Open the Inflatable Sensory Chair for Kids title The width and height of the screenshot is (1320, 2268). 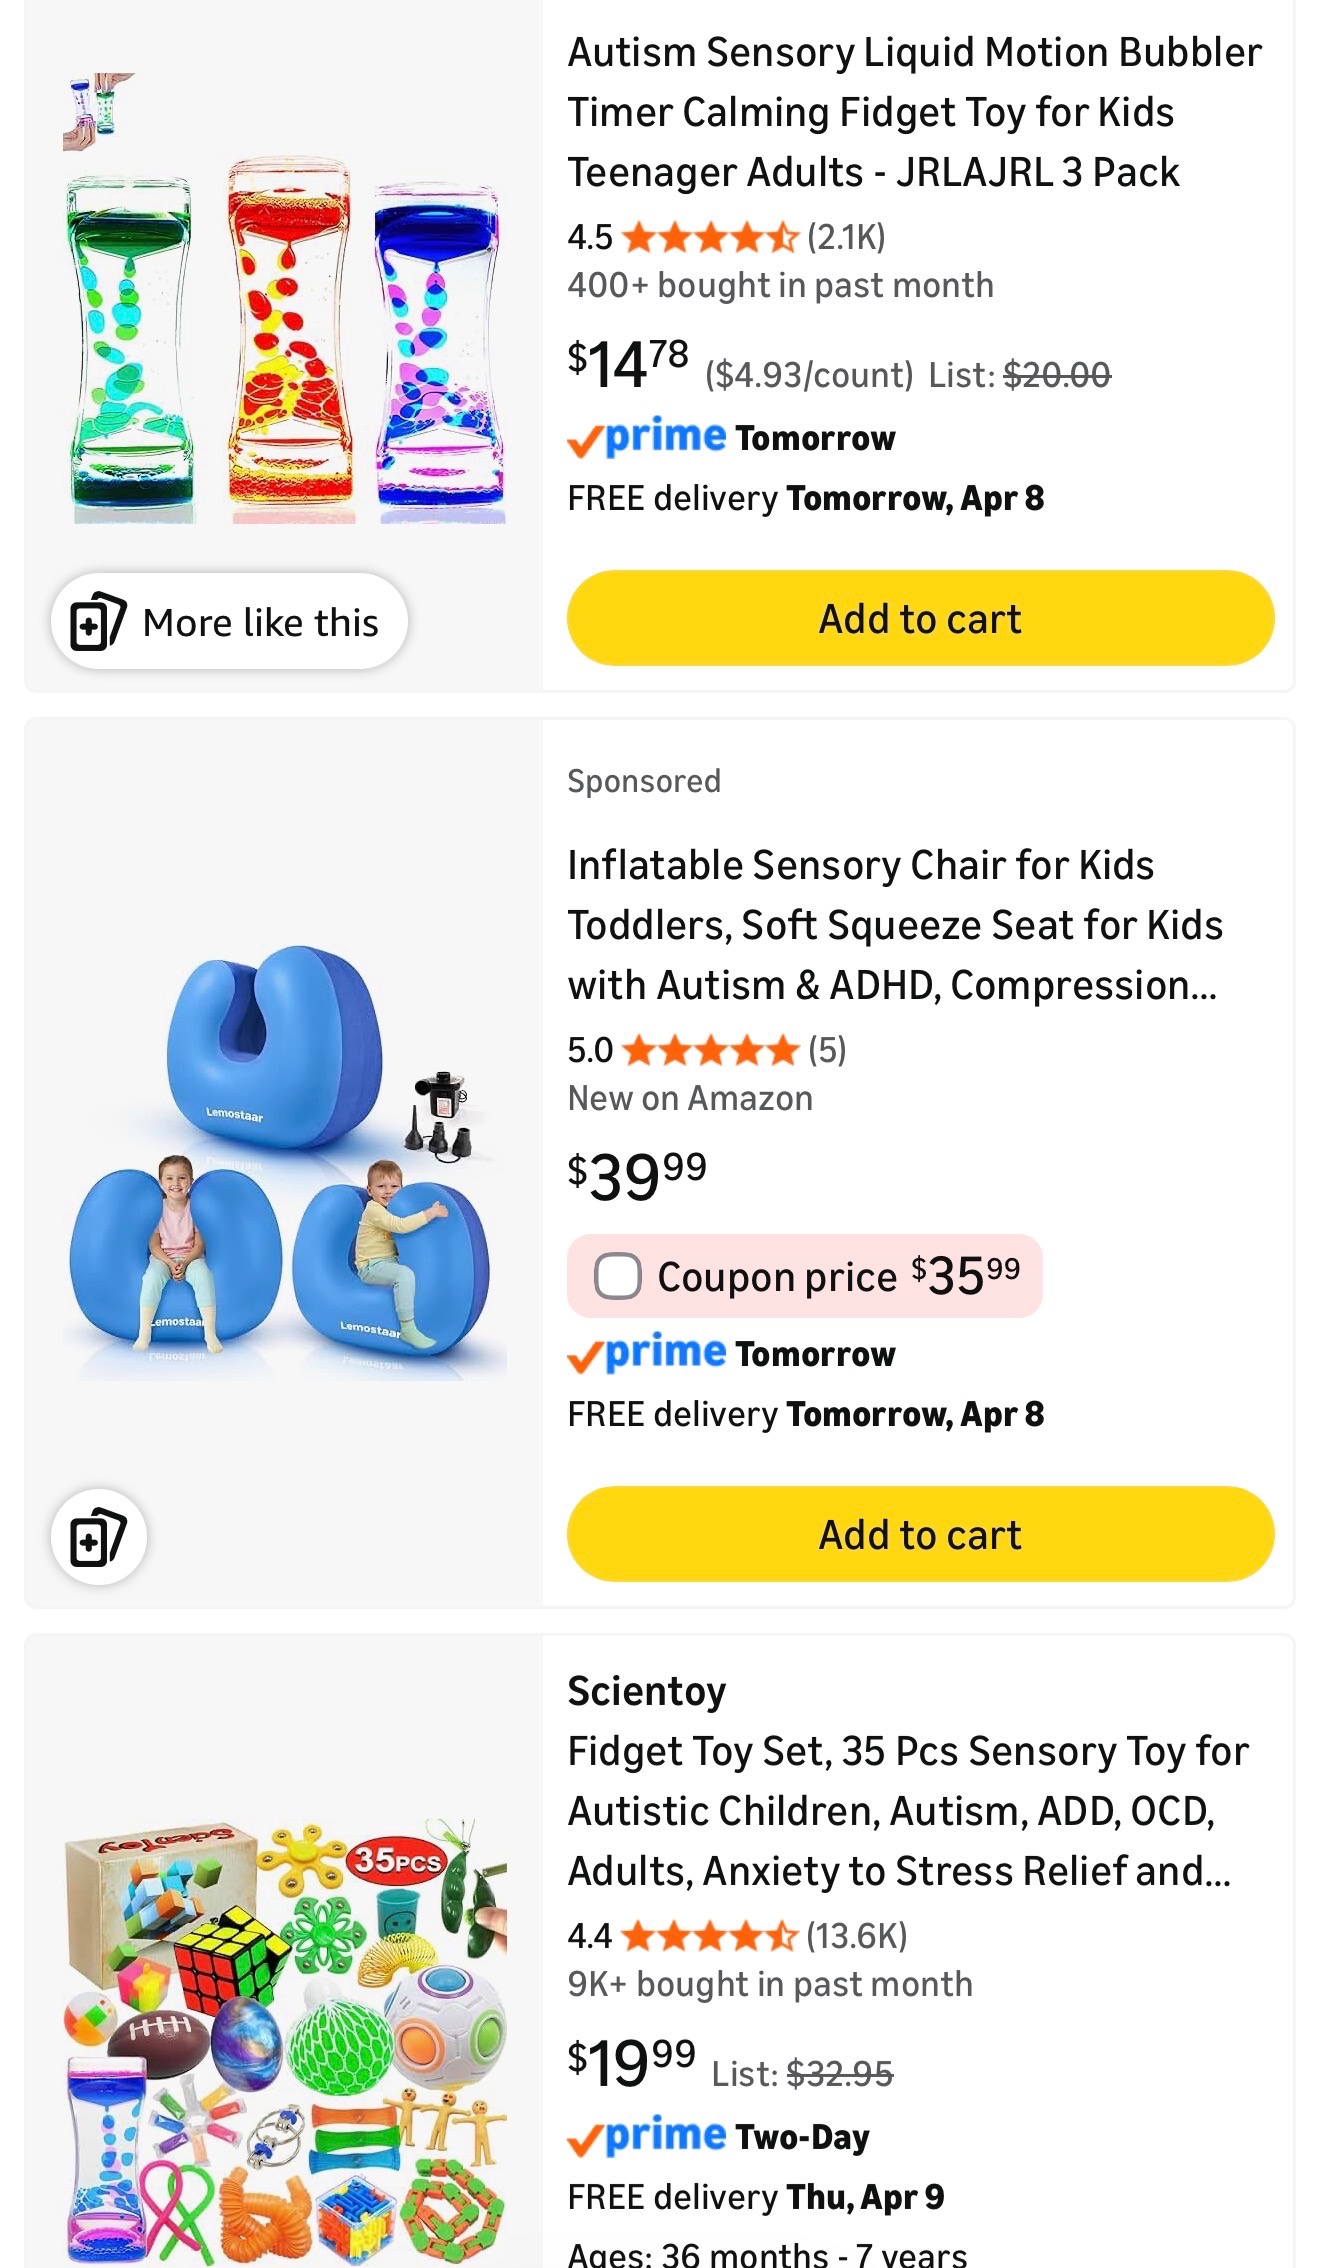(894, 925)
